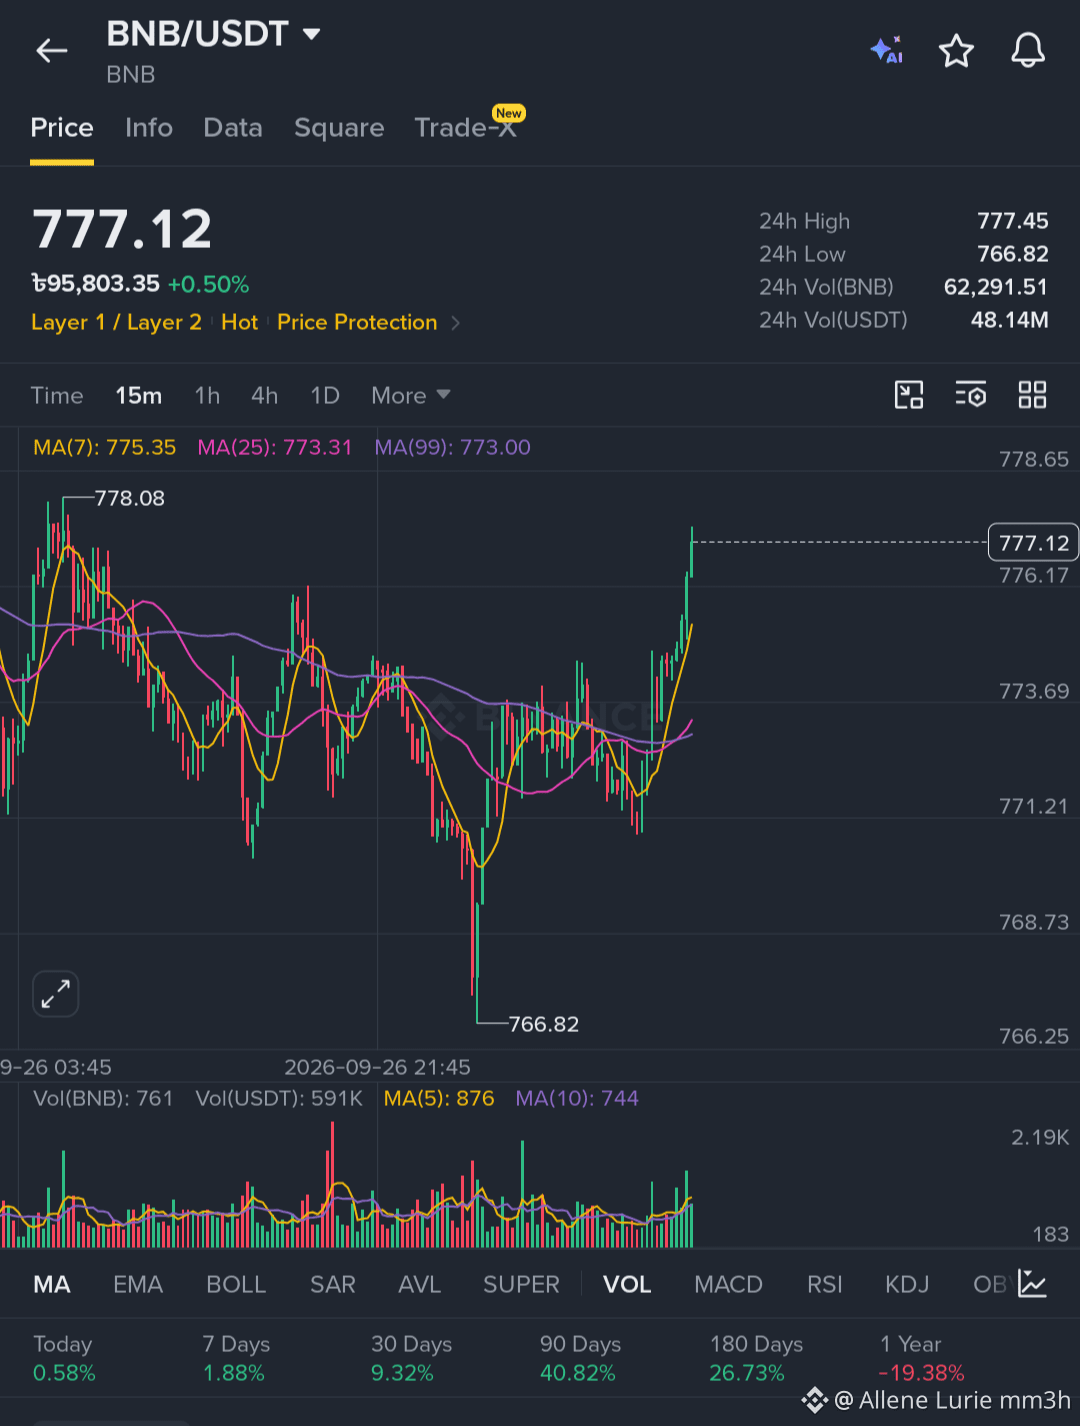Expand chart to fullscreen
Image resolution: width=1080 pixels, height=1426 pixels.
[x=55, y=994]
